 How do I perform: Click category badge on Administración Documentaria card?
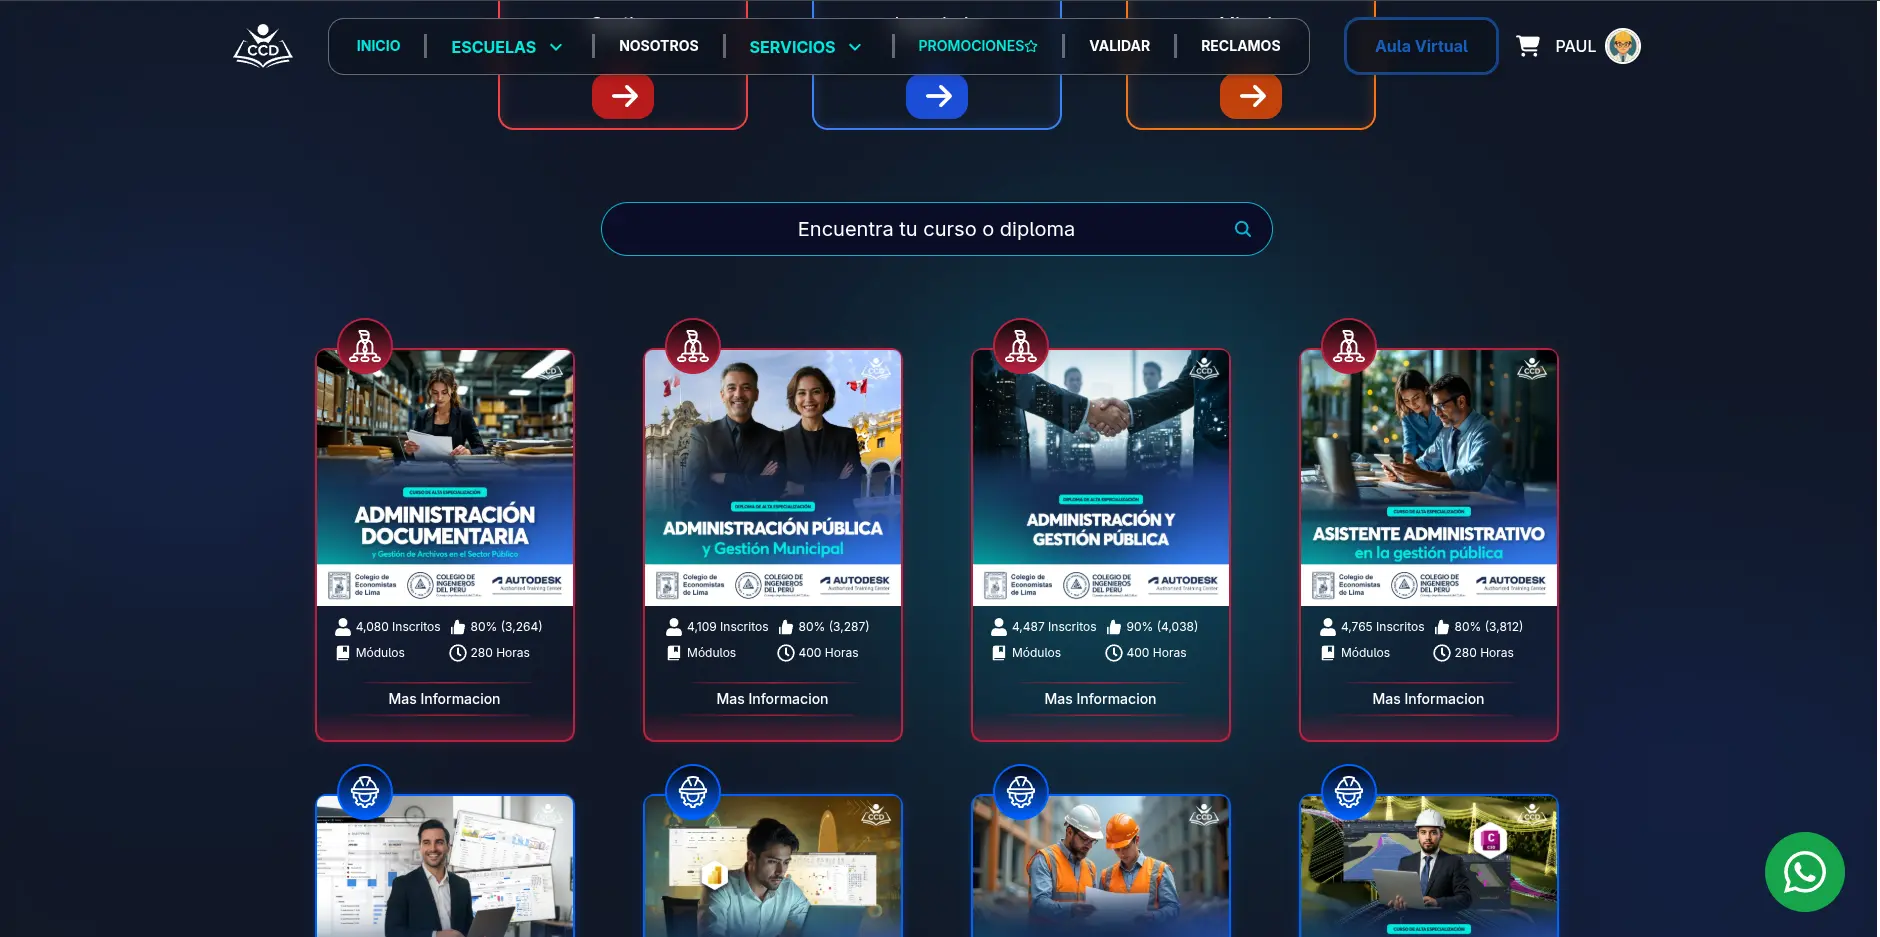(x=365, y=346)
